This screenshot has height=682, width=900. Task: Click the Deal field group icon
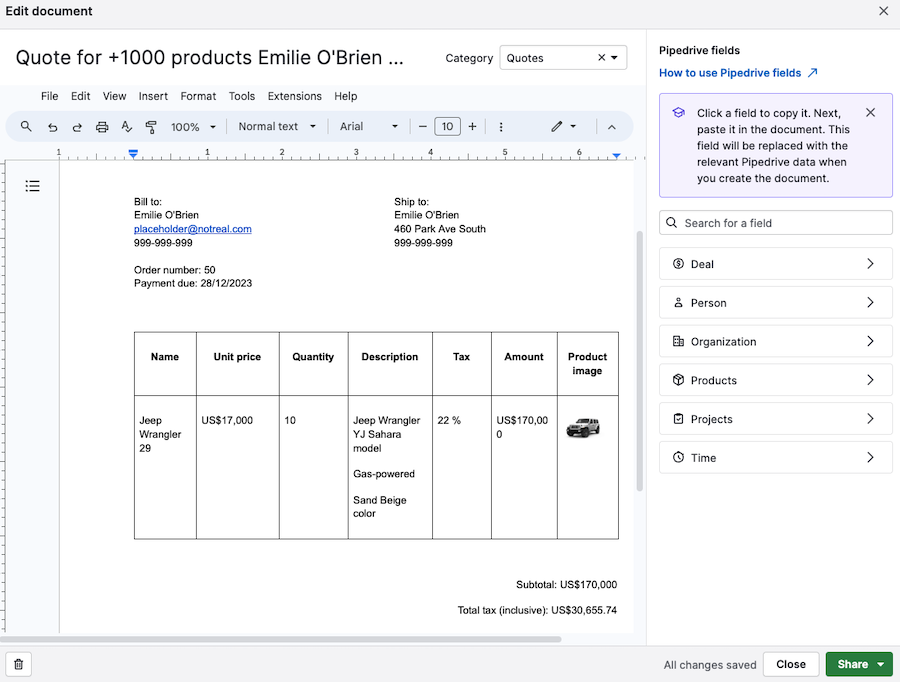pos(678,264)
